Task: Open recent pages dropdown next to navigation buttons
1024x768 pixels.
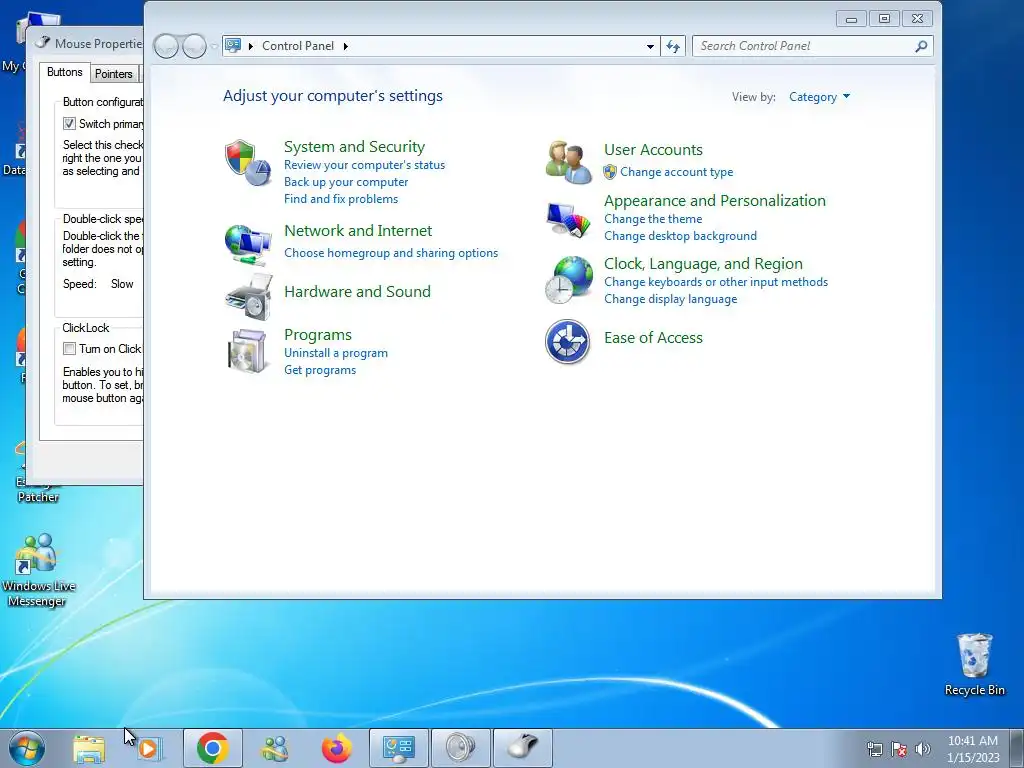Action: 214,46
